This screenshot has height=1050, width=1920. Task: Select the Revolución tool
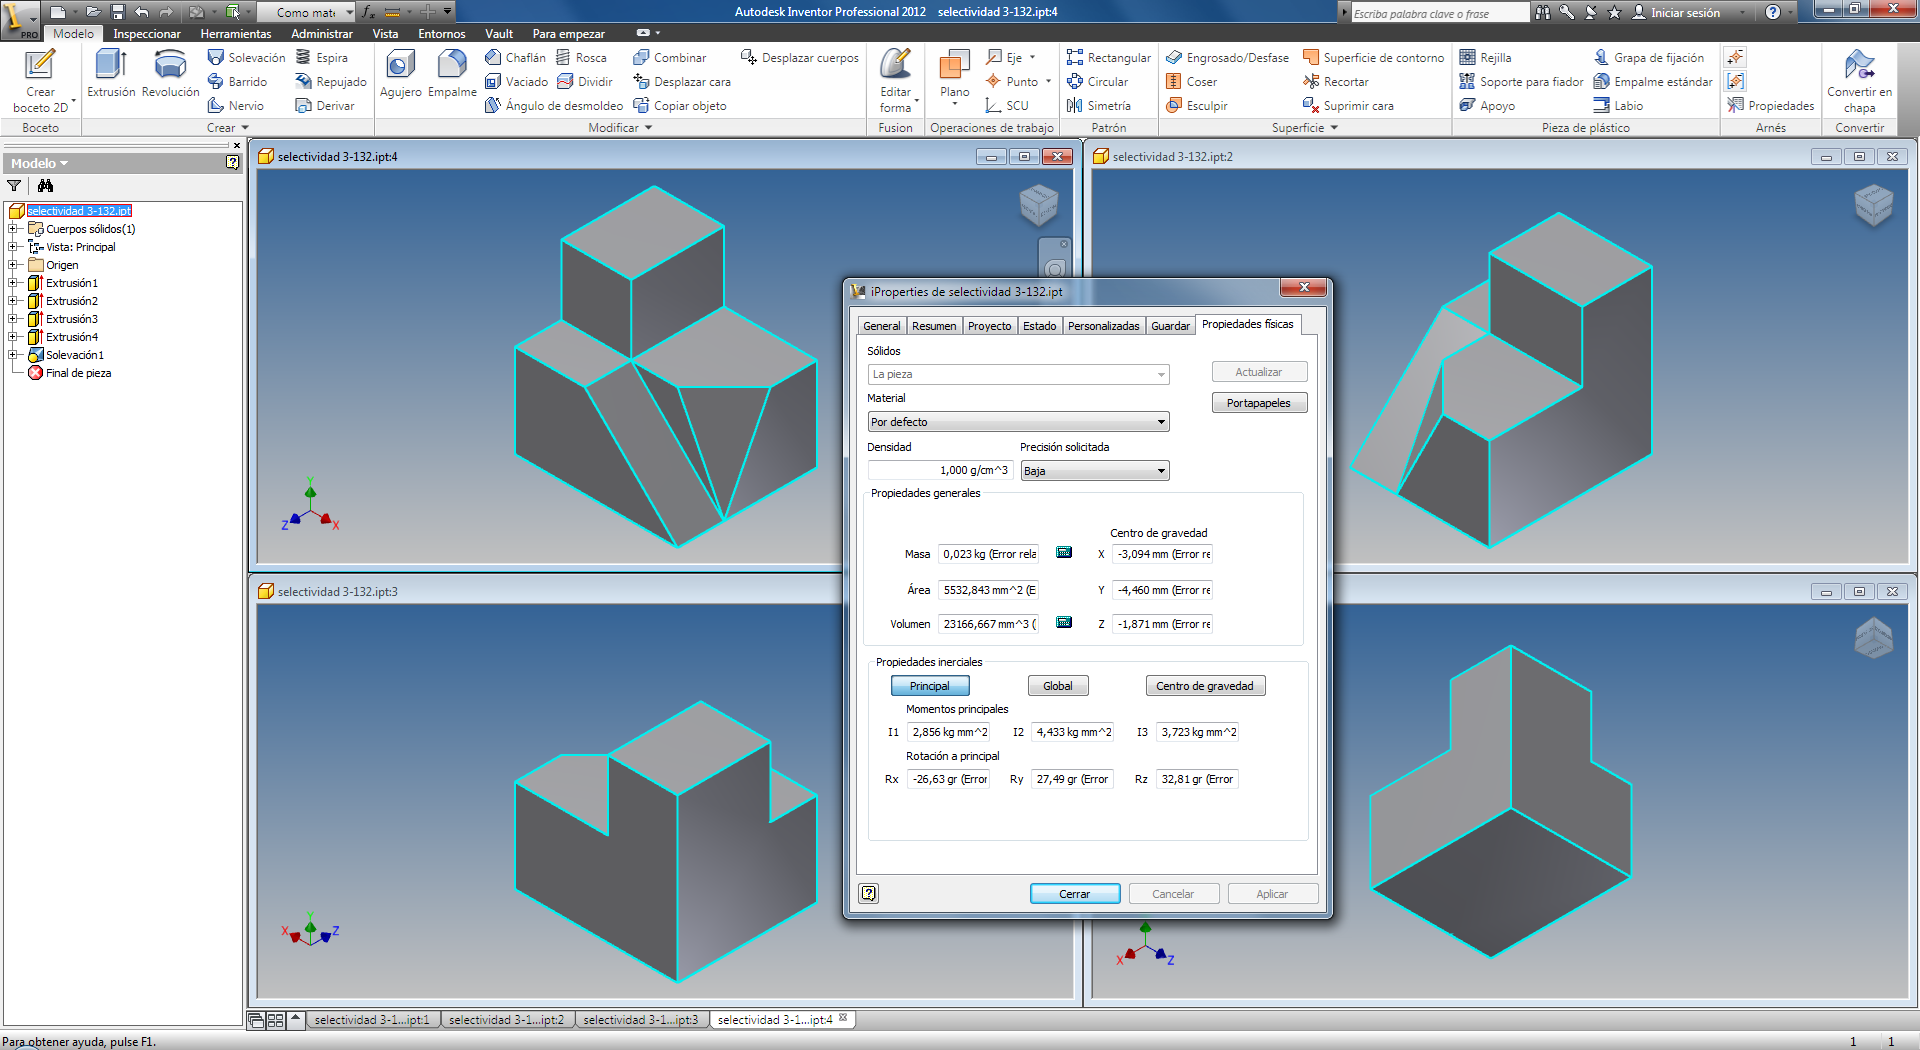point(170,74)
